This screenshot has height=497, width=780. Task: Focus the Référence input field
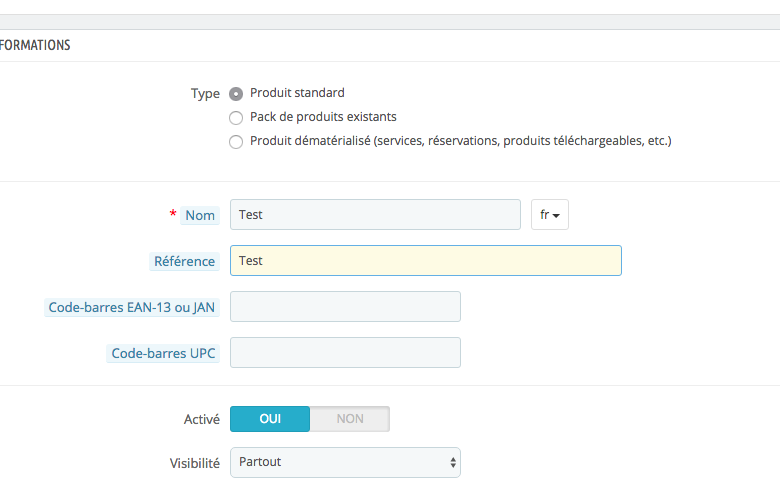(x=425, y=261)
